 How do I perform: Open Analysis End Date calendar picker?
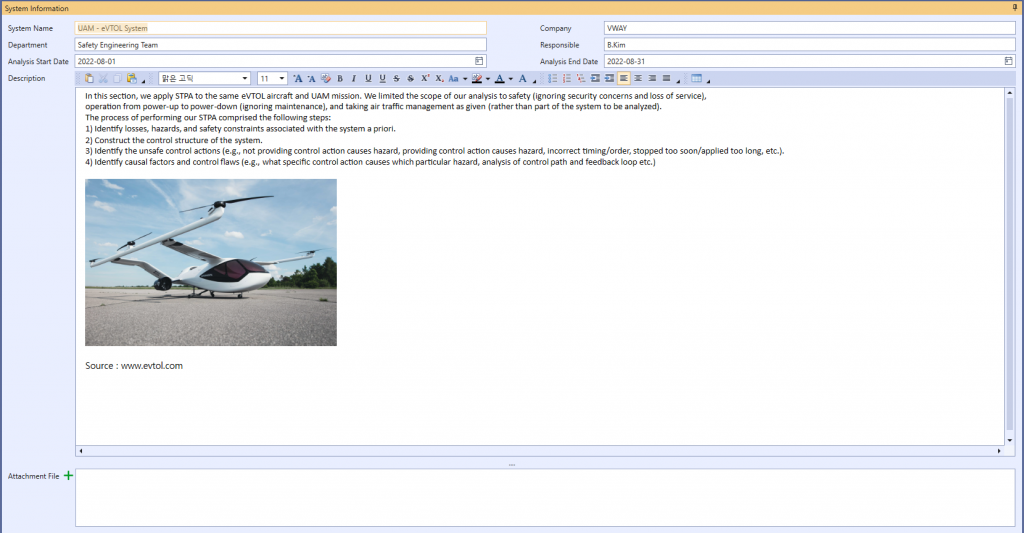(x=1008, y=61)
